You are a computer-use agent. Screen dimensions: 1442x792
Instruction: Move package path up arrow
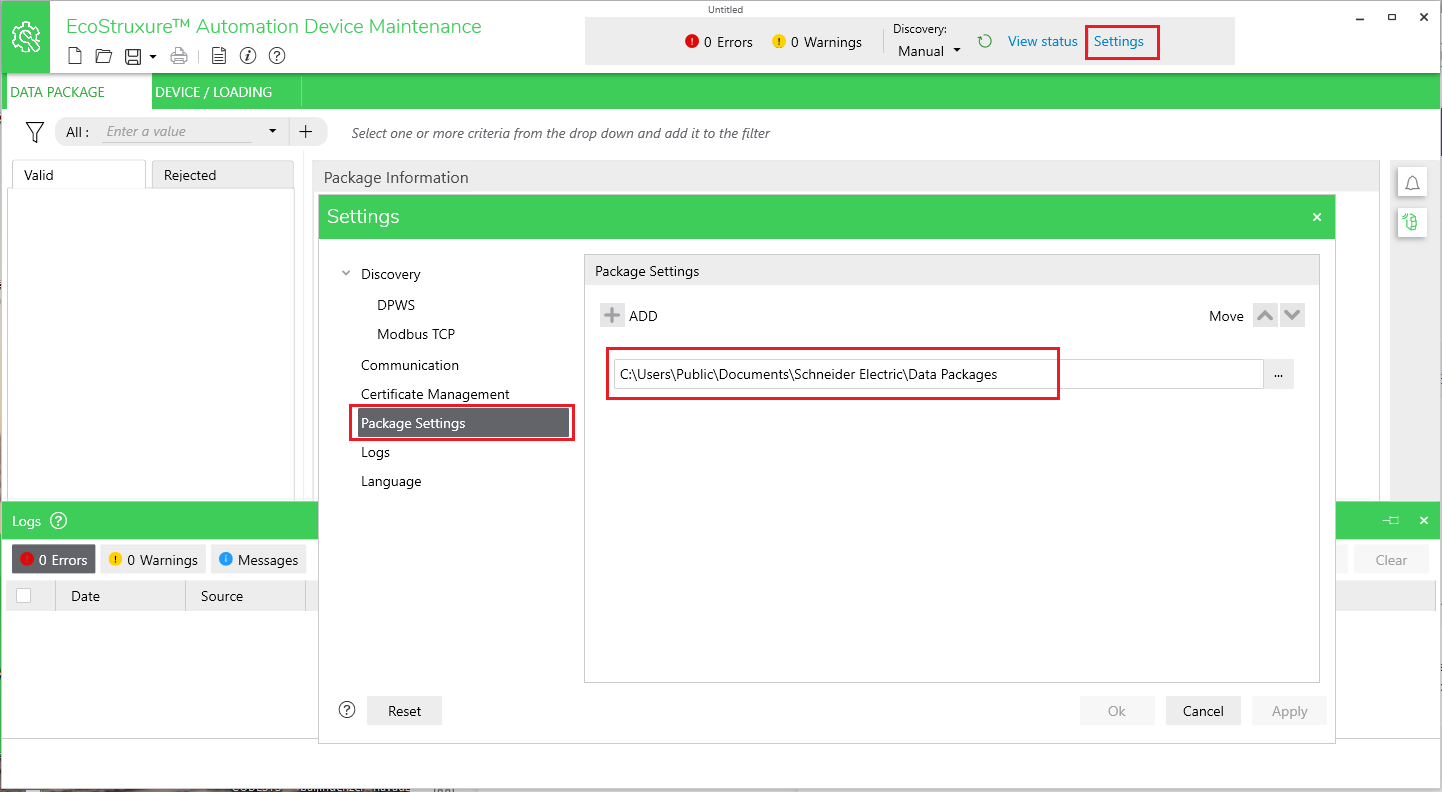click(1265, 315)
